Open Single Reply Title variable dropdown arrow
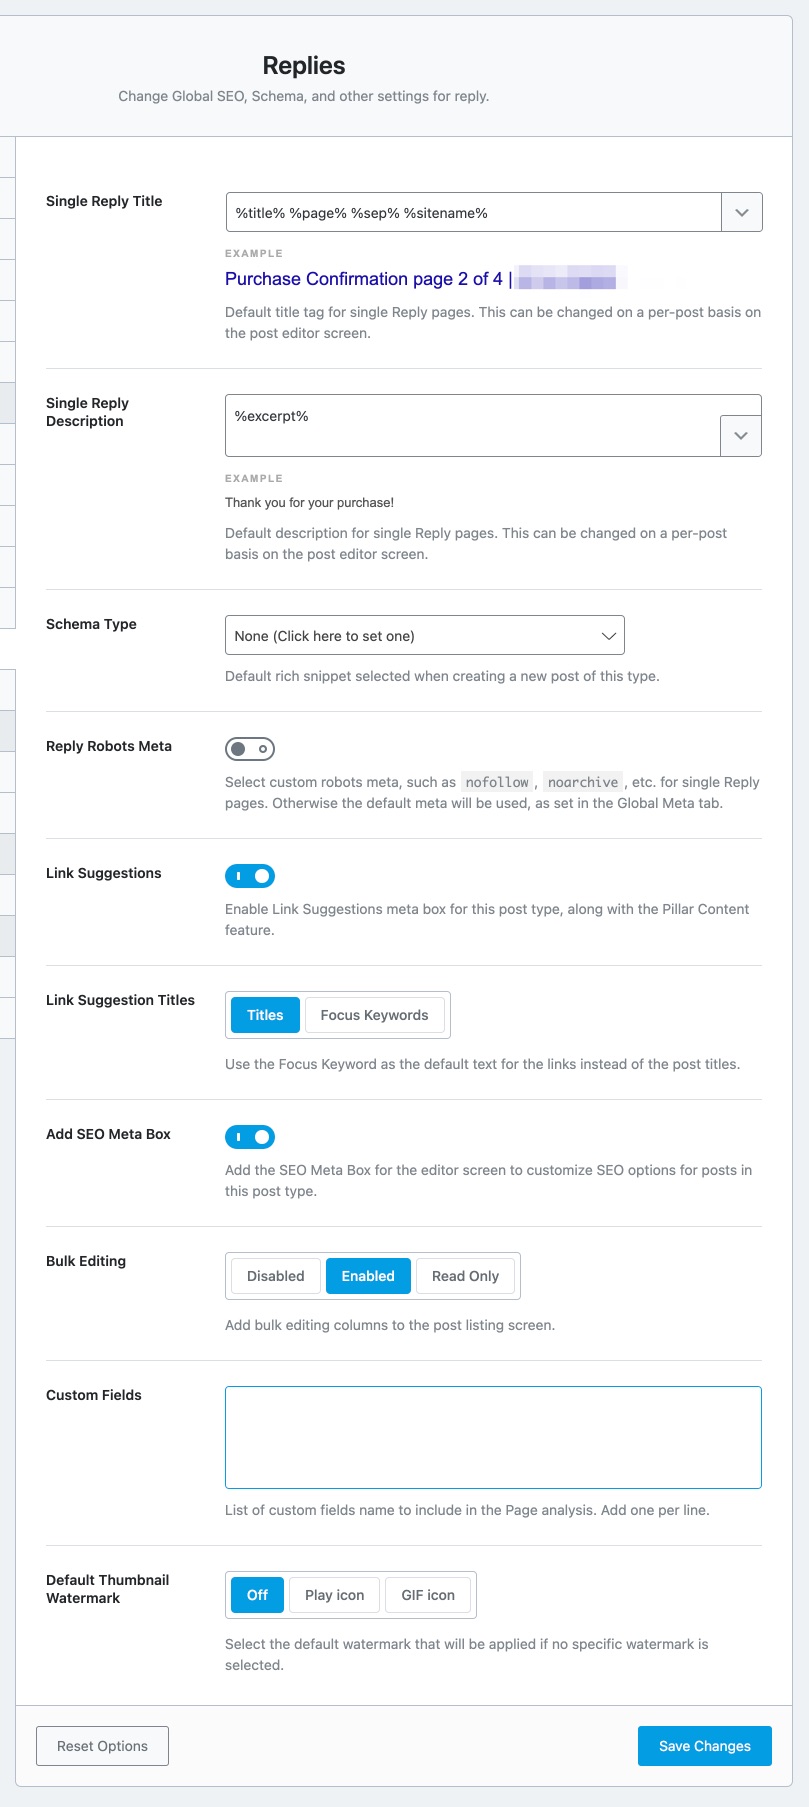This screenshot has height=1807, width=809. (742, 212)
